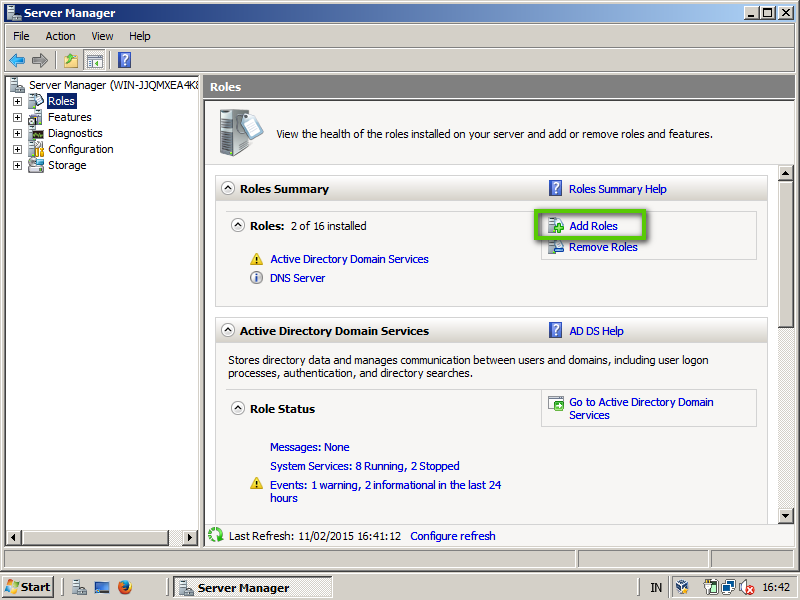Viewport: 800px width, 600px height.
Task: Collapse the Active Directory Domain Services section
Action: [228, 330]
